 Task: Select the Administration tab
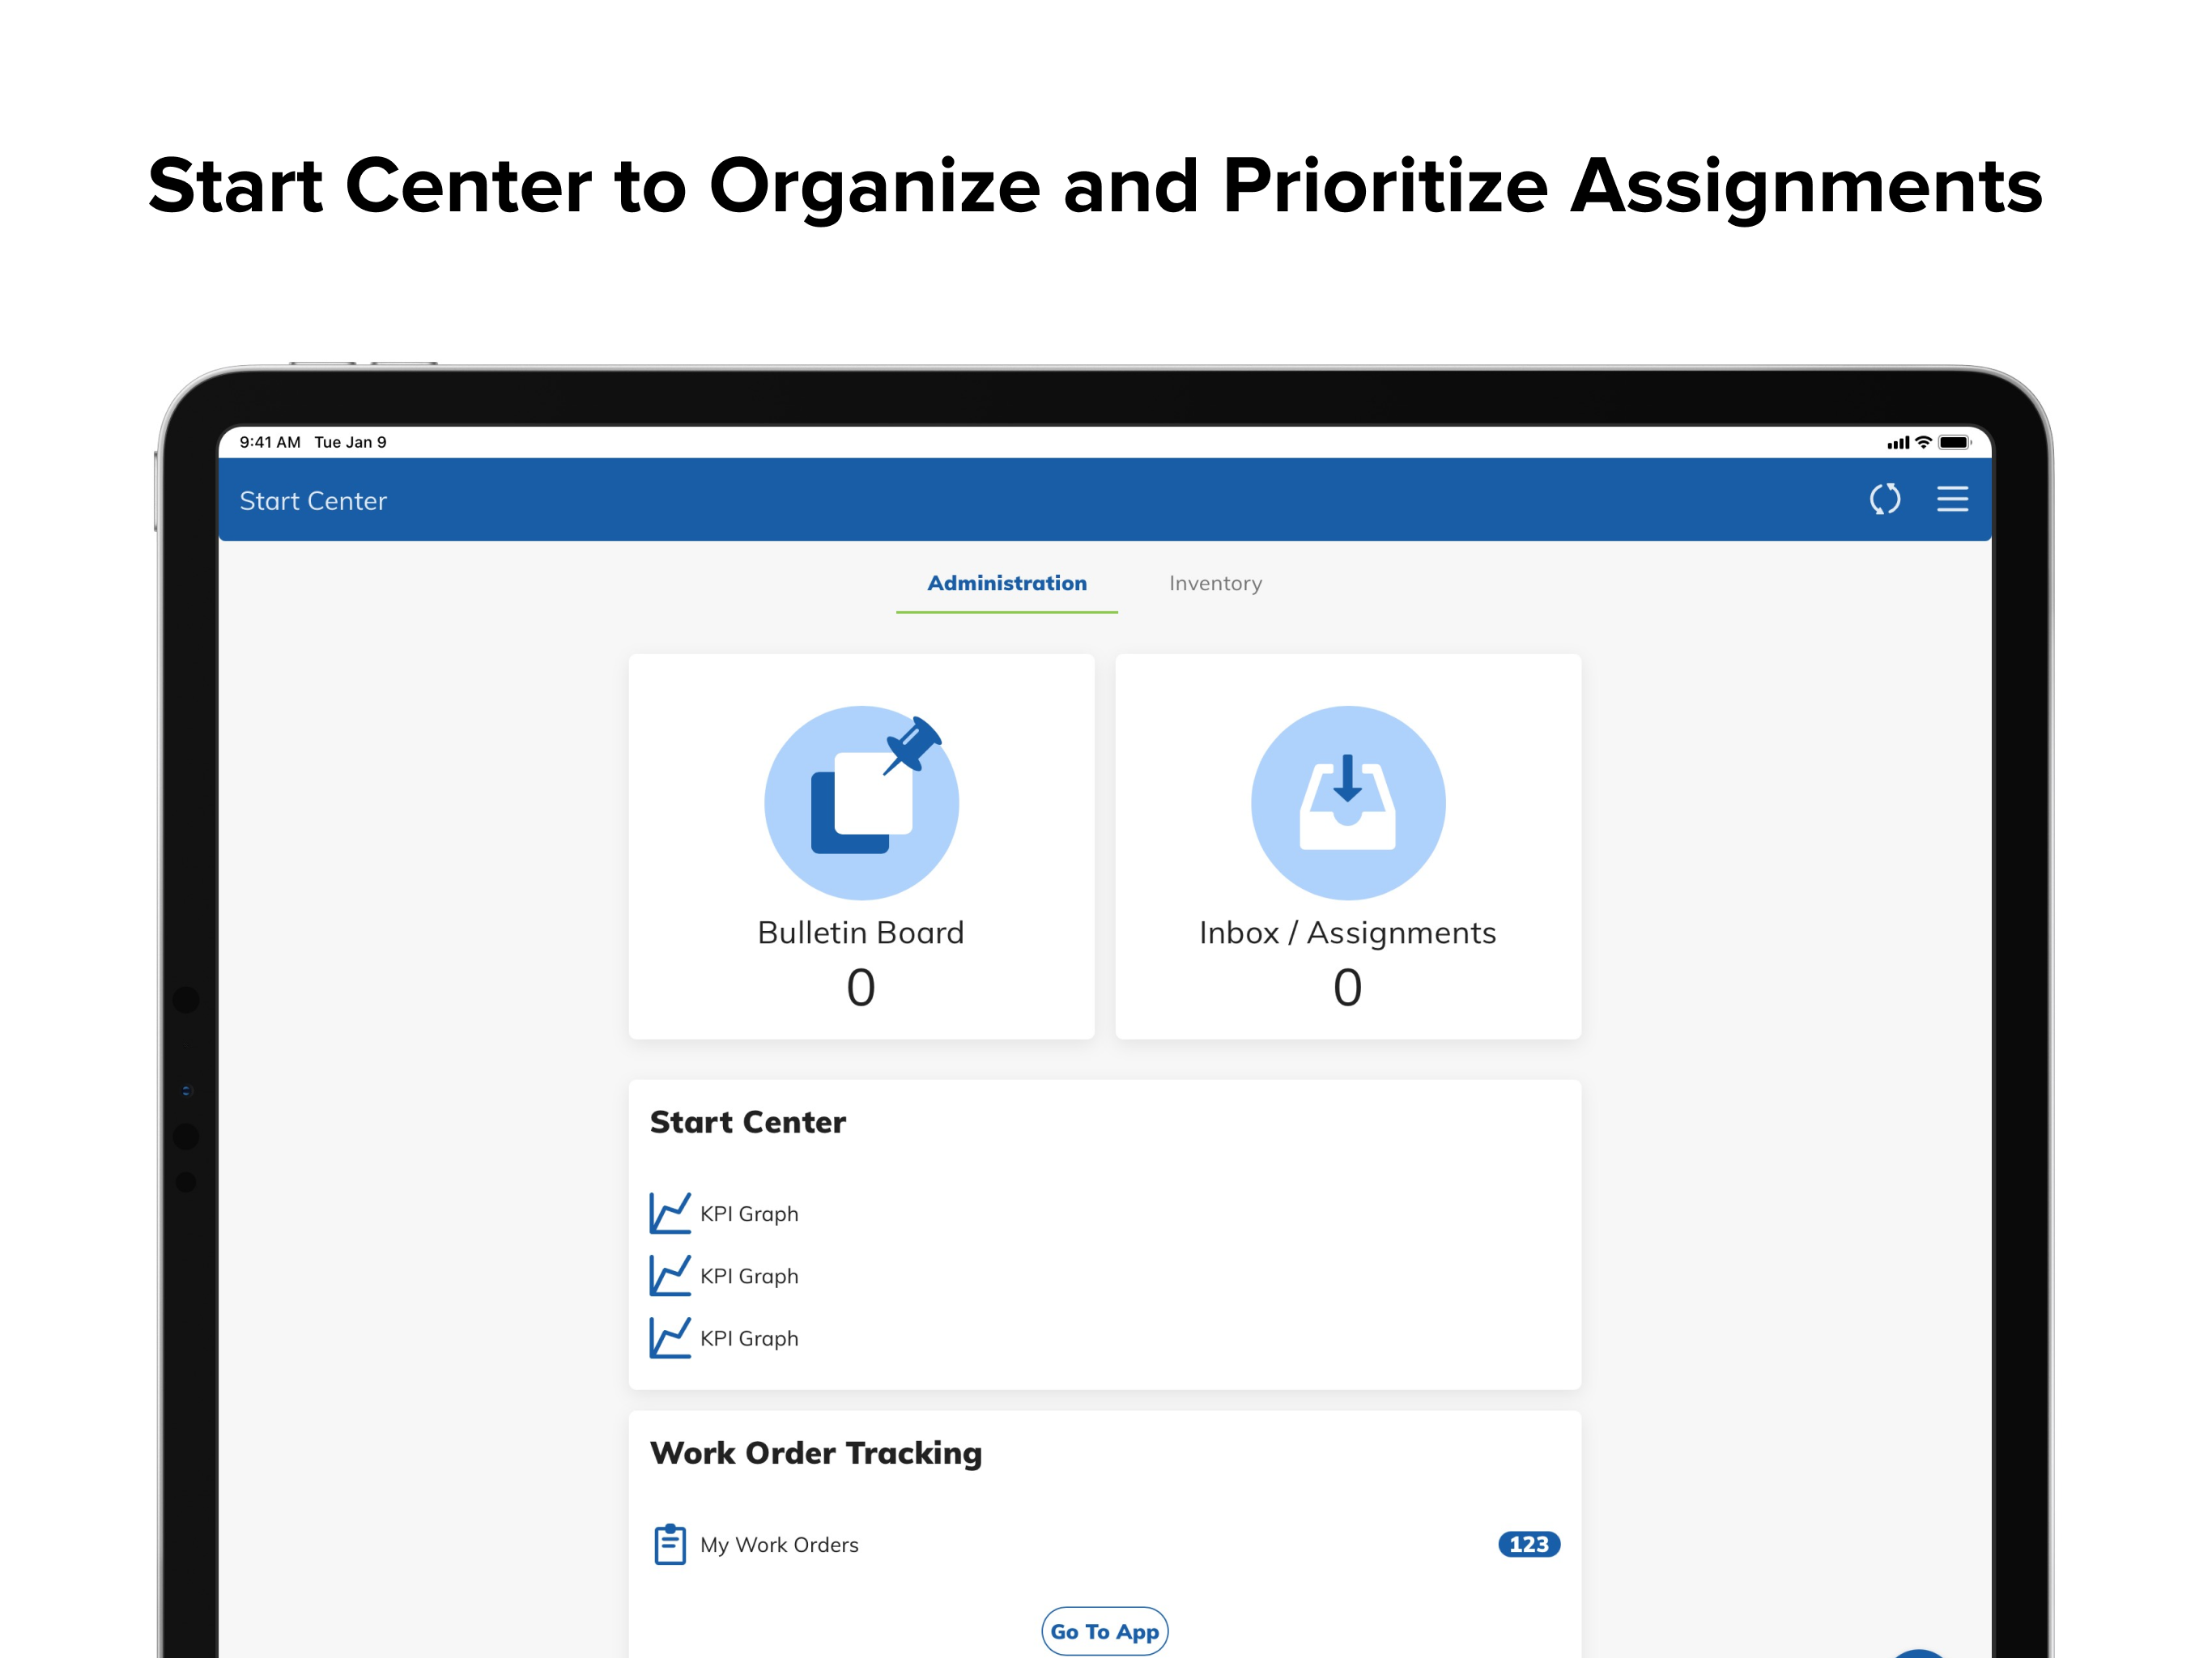pyautogui.click(x=1006, y=583)
